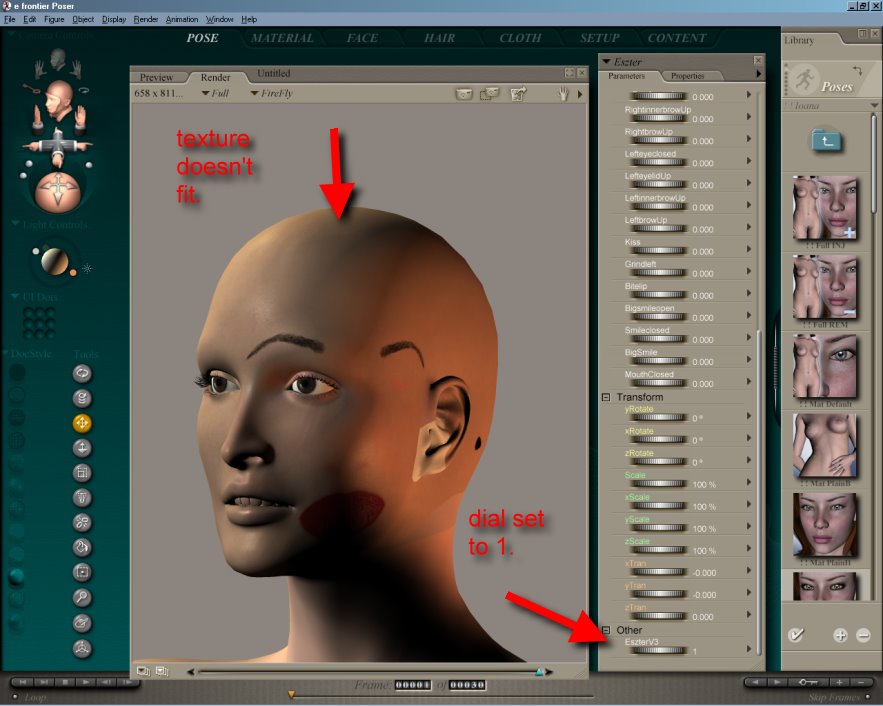Open the MATERIAL room
The width and height of the screenshot is (883, 706).
click(x=282, y=38)
